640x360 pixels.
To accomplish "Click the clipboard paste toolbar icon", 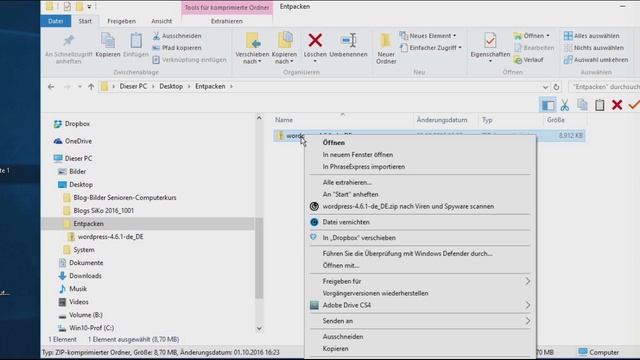I will tap(600, 105).
